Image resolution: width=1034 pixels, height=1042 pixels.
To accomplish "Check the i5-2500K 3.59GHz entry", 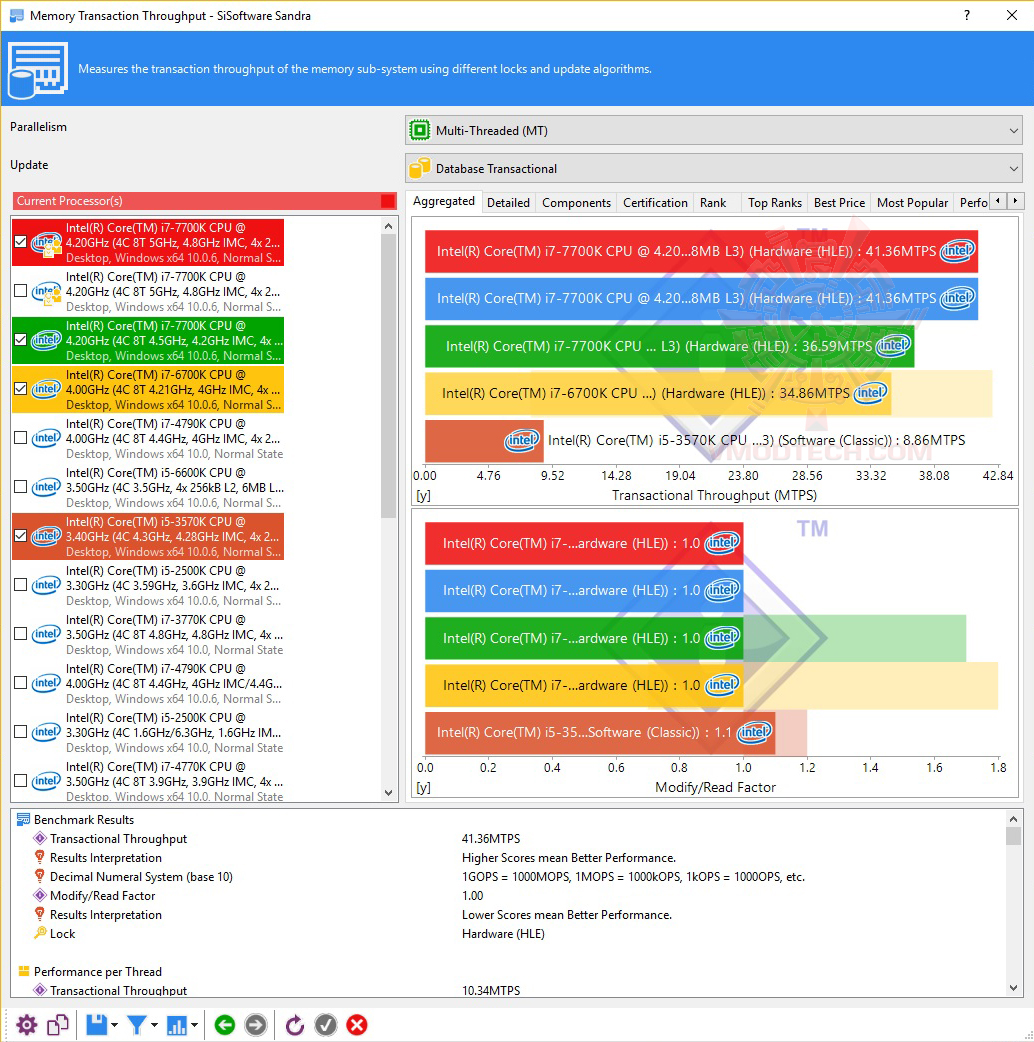I will (x=21, y=585).
